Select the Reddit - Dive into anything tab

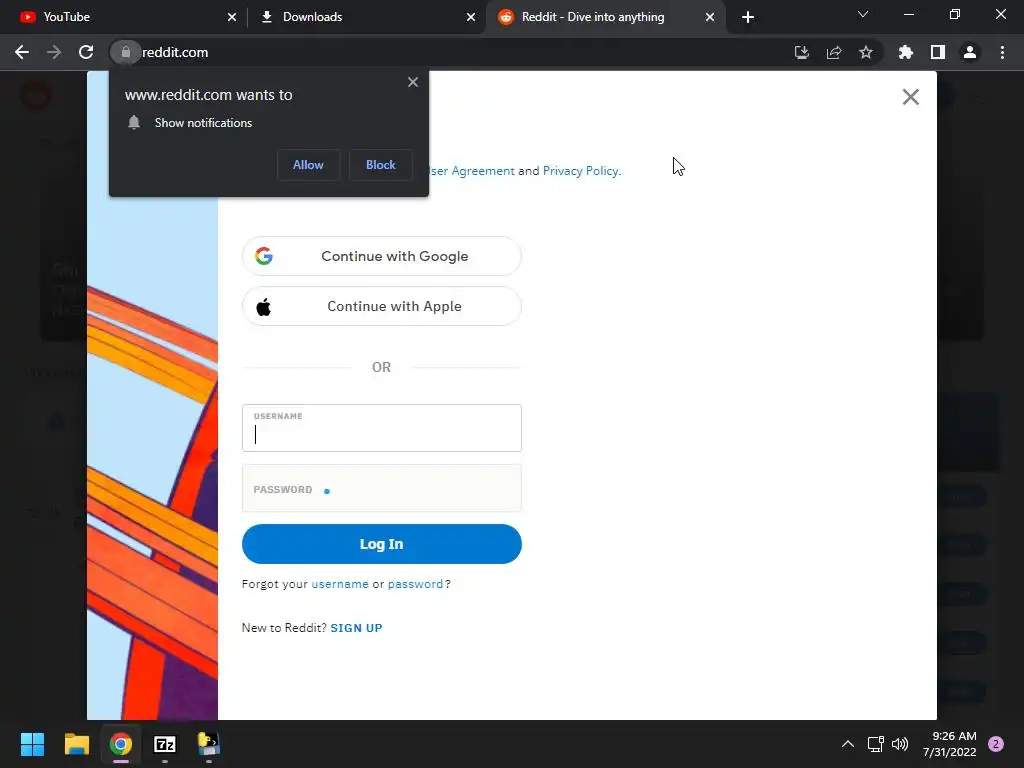pyautogui.click(x=605, y=17)
